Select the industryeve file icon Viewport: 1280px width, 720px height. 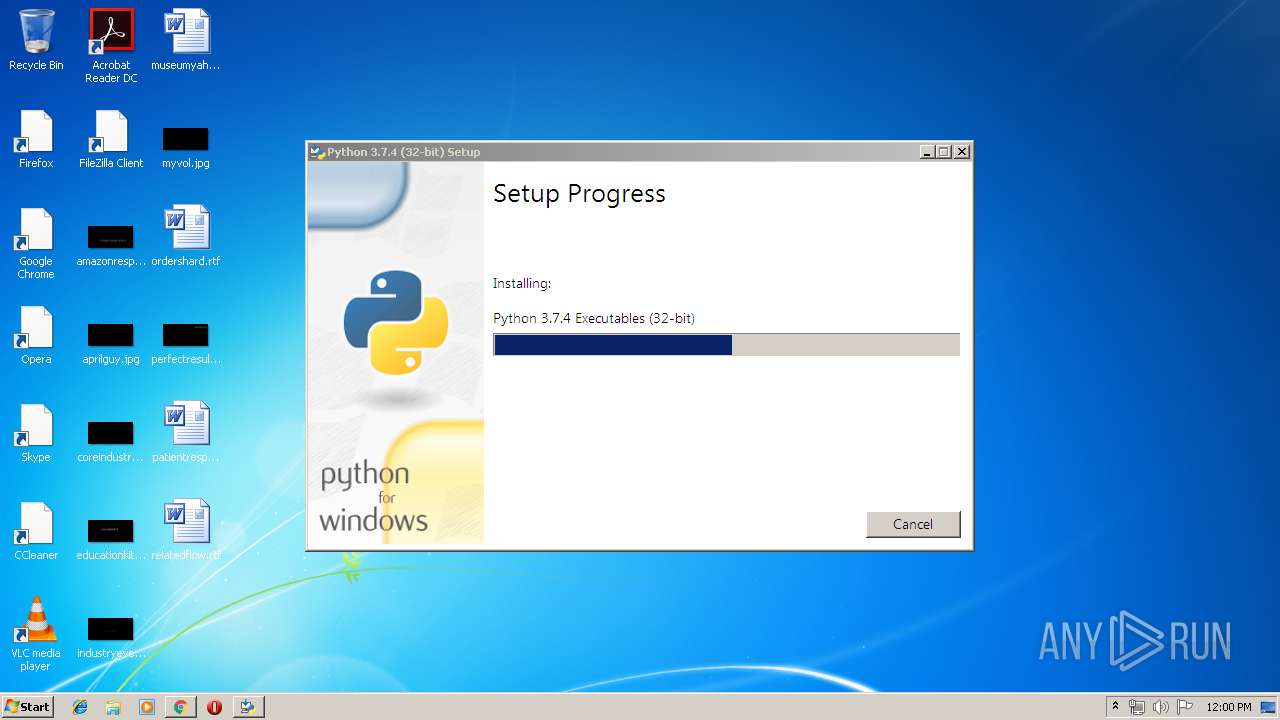click(111, 638)
